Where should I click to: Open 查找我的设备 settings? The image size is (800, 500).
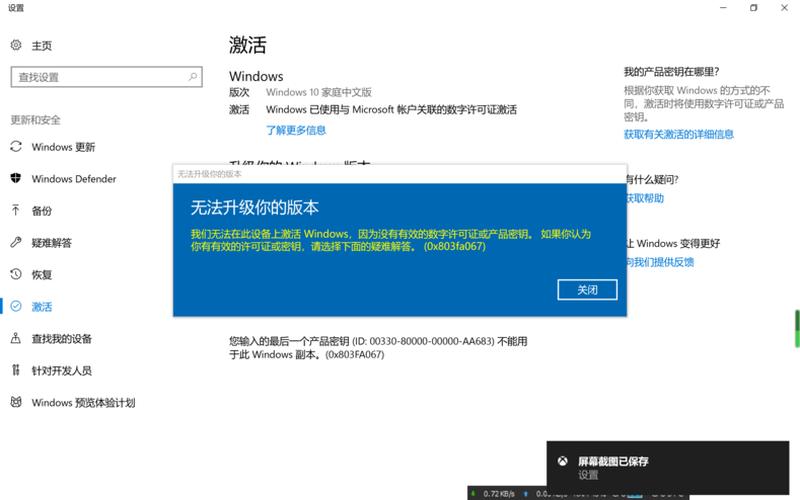pos(62,339)
